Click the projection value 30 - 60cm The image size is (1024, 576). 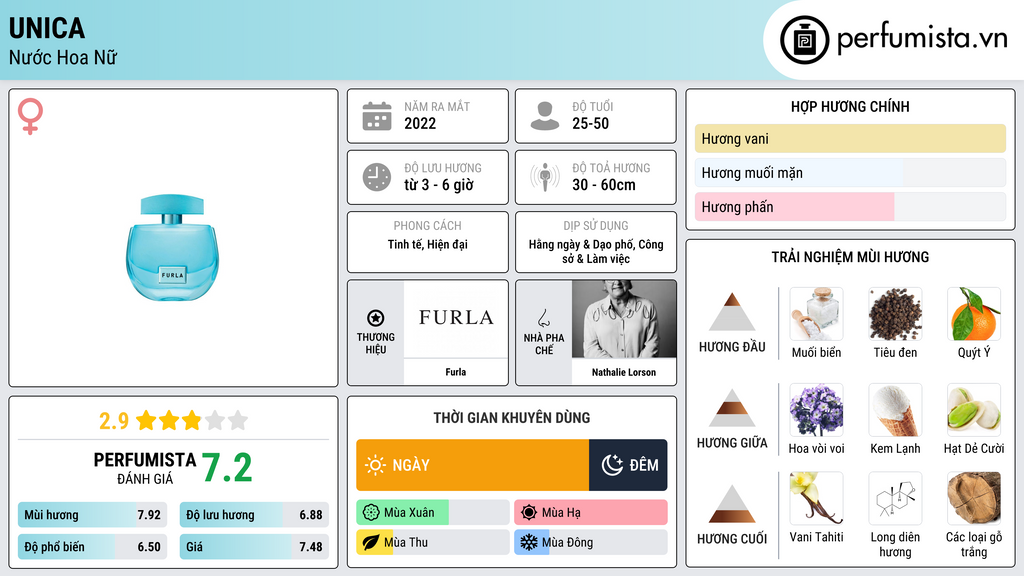coord(604,185)
